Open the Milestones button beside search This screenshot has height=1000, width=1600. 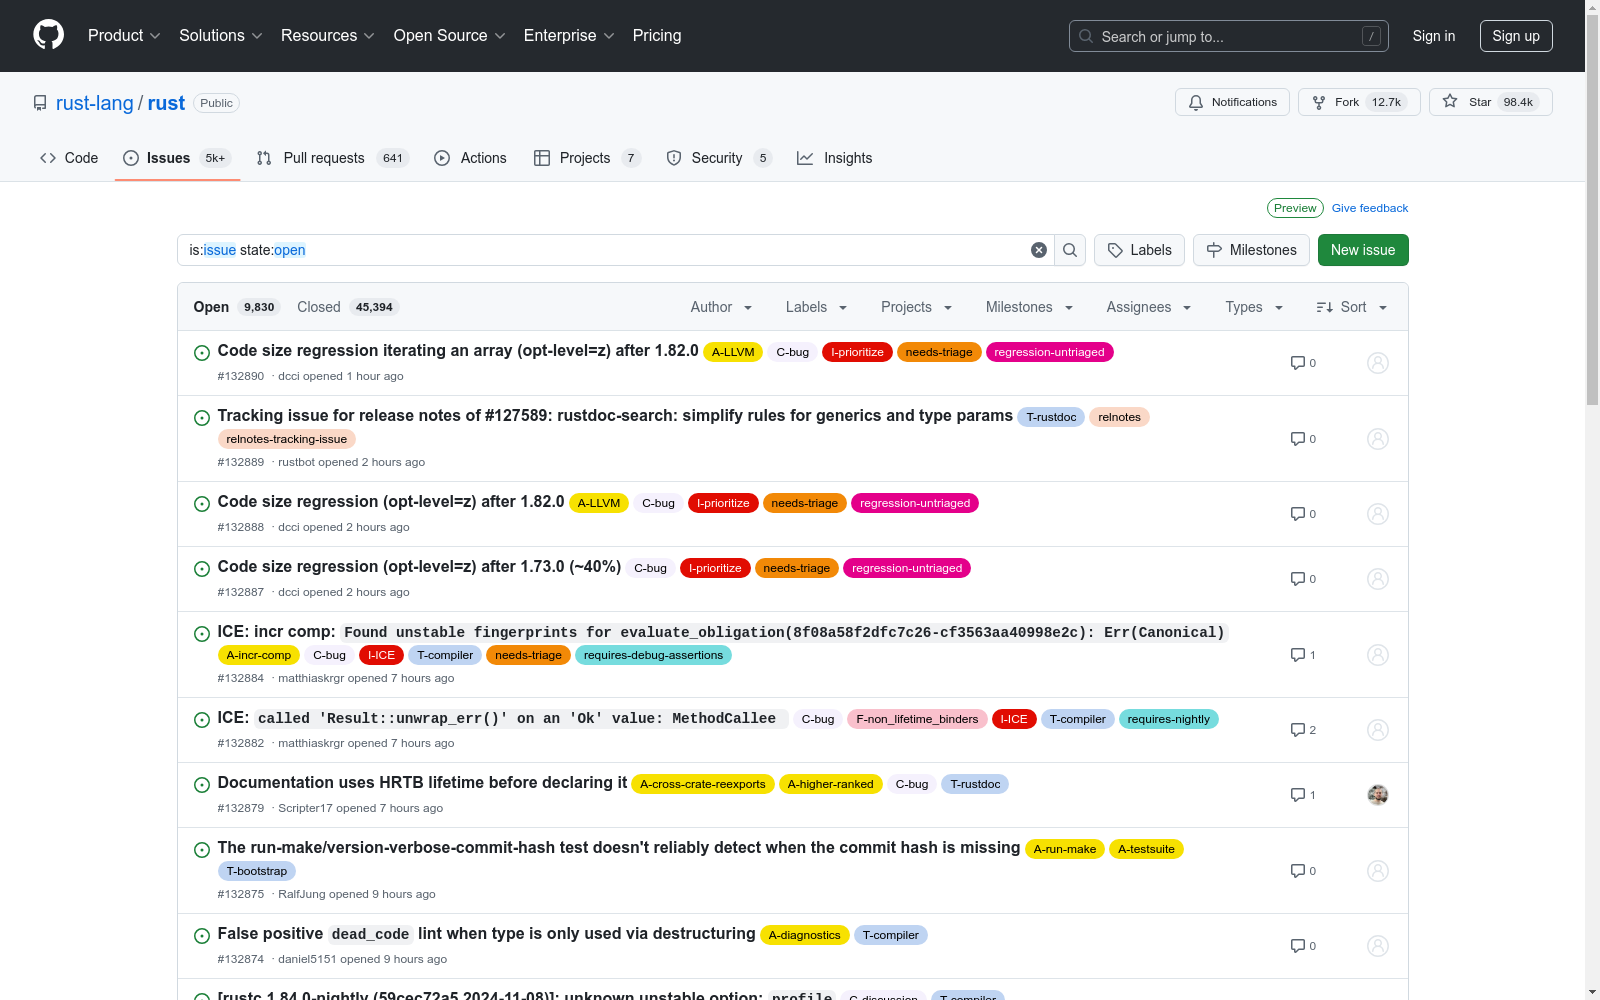click(x=1251, y=250)
